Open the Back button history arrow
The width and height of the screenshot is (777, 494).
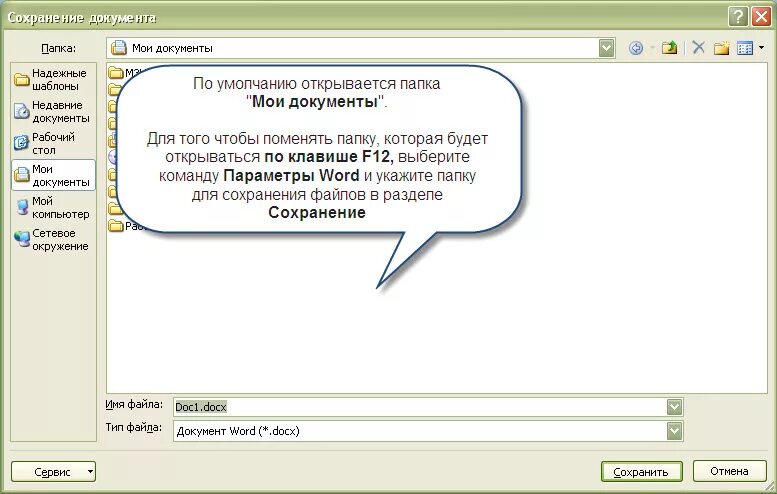coord(652,48)
